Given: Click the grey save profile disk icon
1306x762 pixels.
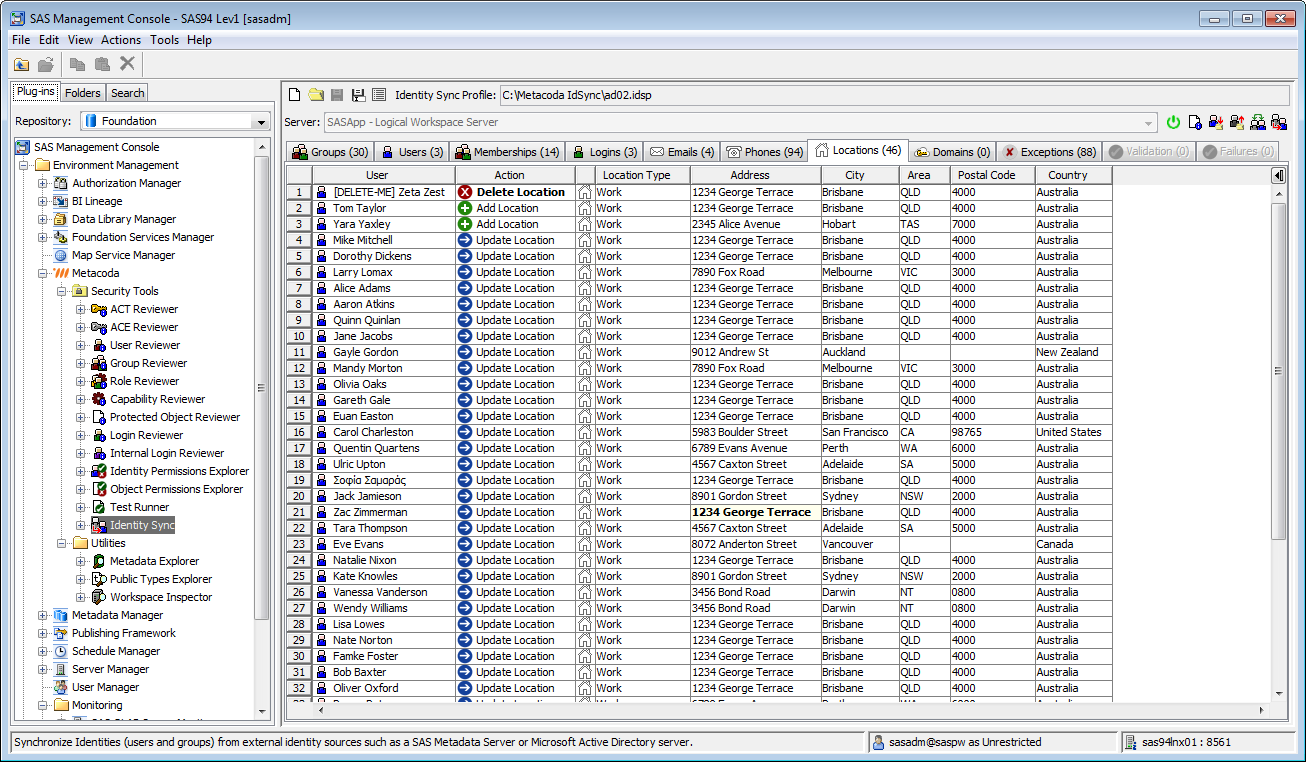Looking at the screenshot, I should click(x=337, y=95).
